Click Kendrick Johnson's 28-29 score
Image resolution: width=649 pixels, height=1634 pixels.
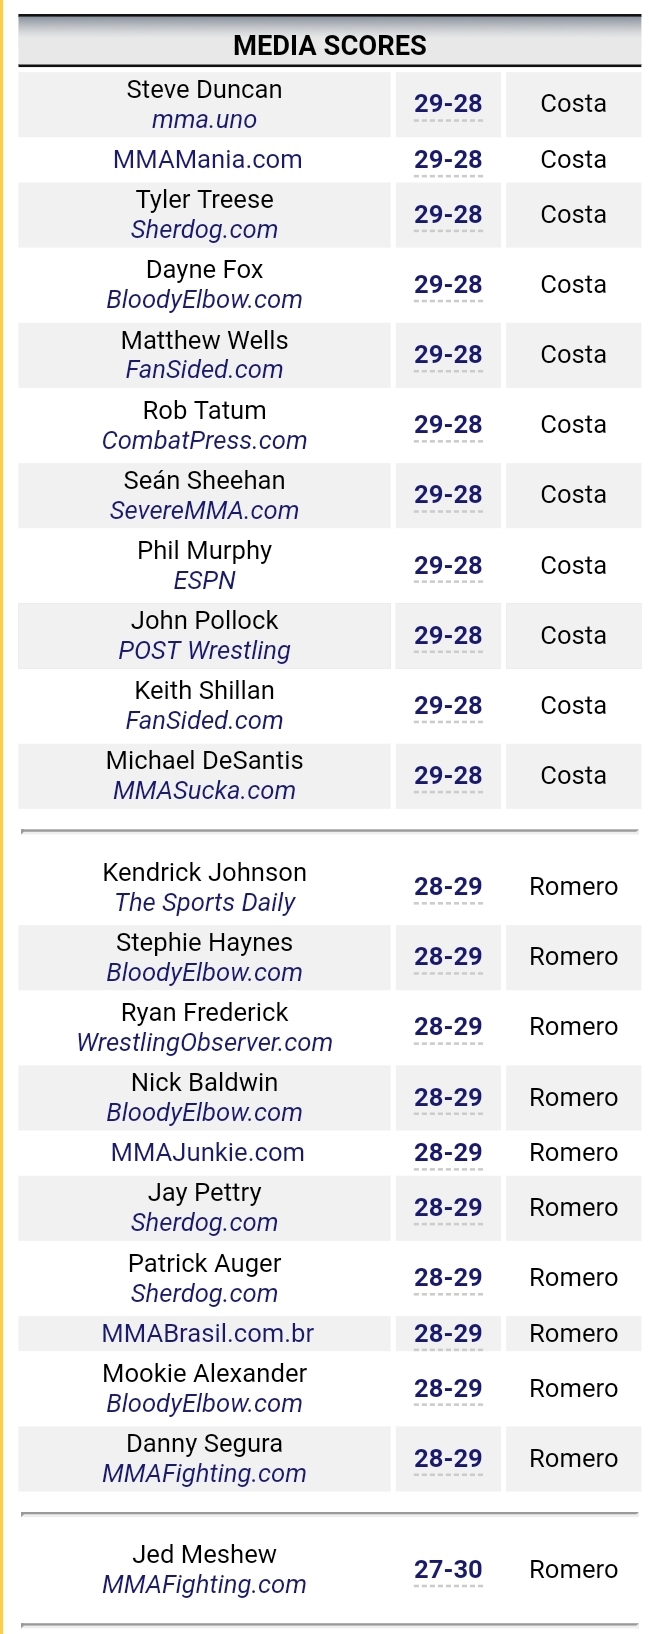(x=448, y=887)
